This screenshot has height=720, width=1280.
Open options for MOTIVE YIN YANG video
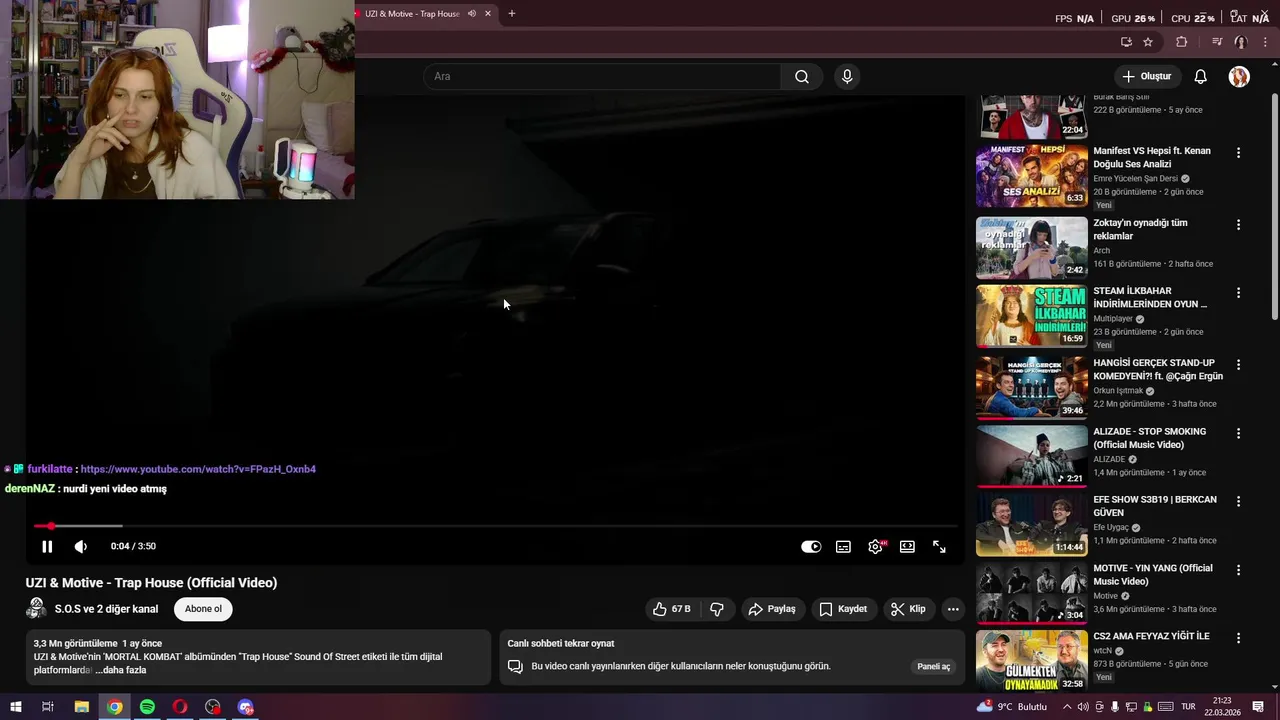[x=1238, y=570]
